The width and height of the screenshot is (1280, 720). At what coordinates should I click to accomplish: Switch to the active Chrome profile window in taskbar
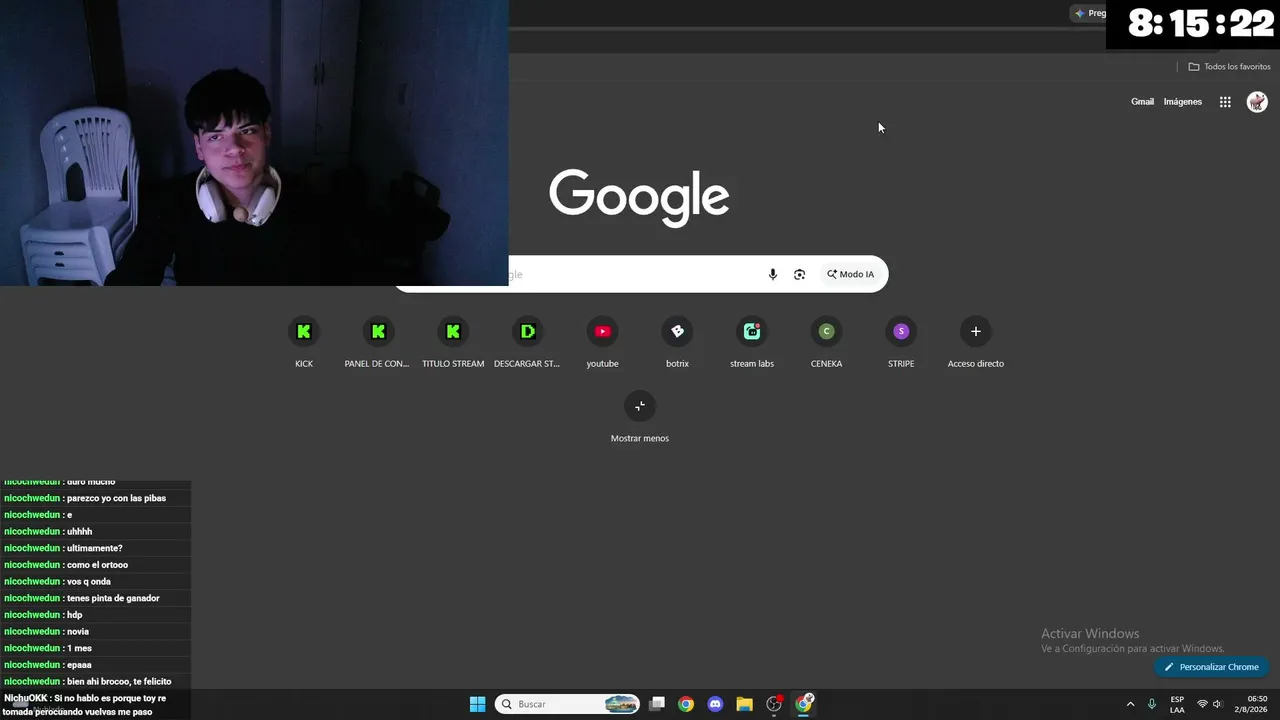[x=804, y=704]
